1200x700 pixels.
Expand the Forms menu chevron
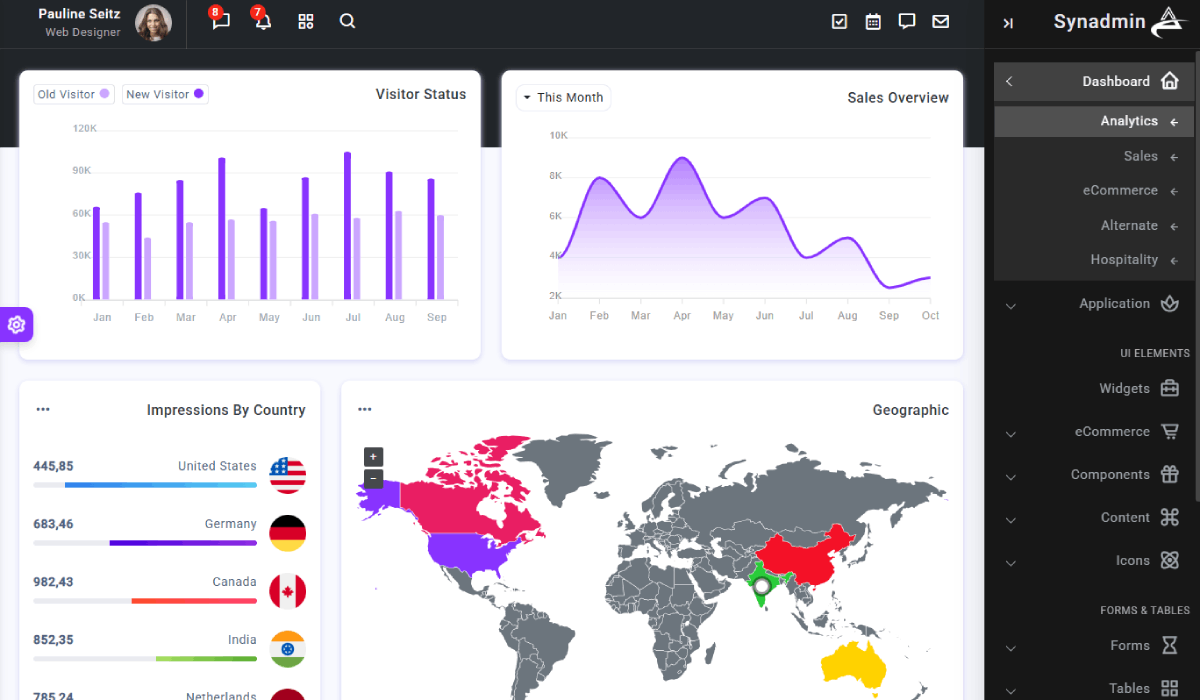[x=1010, y=648]
